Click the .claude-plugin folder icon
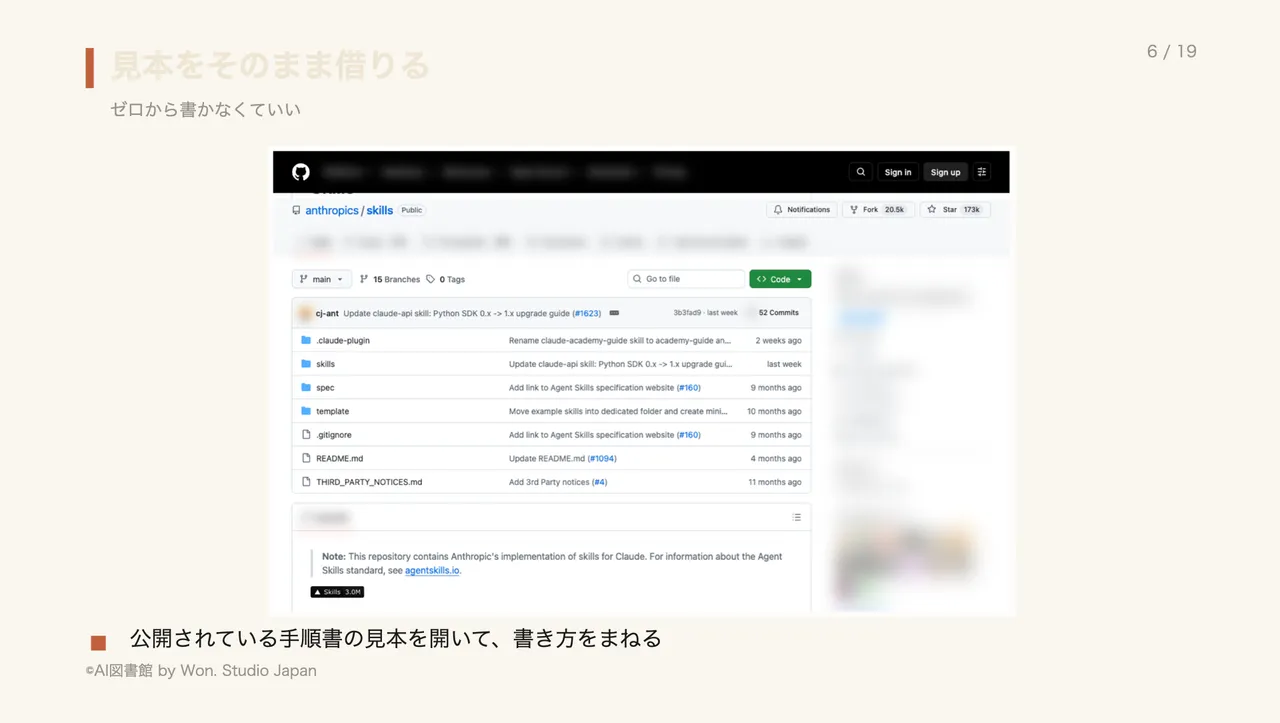Screen dimensions: 1280x723 click(306, 340)
